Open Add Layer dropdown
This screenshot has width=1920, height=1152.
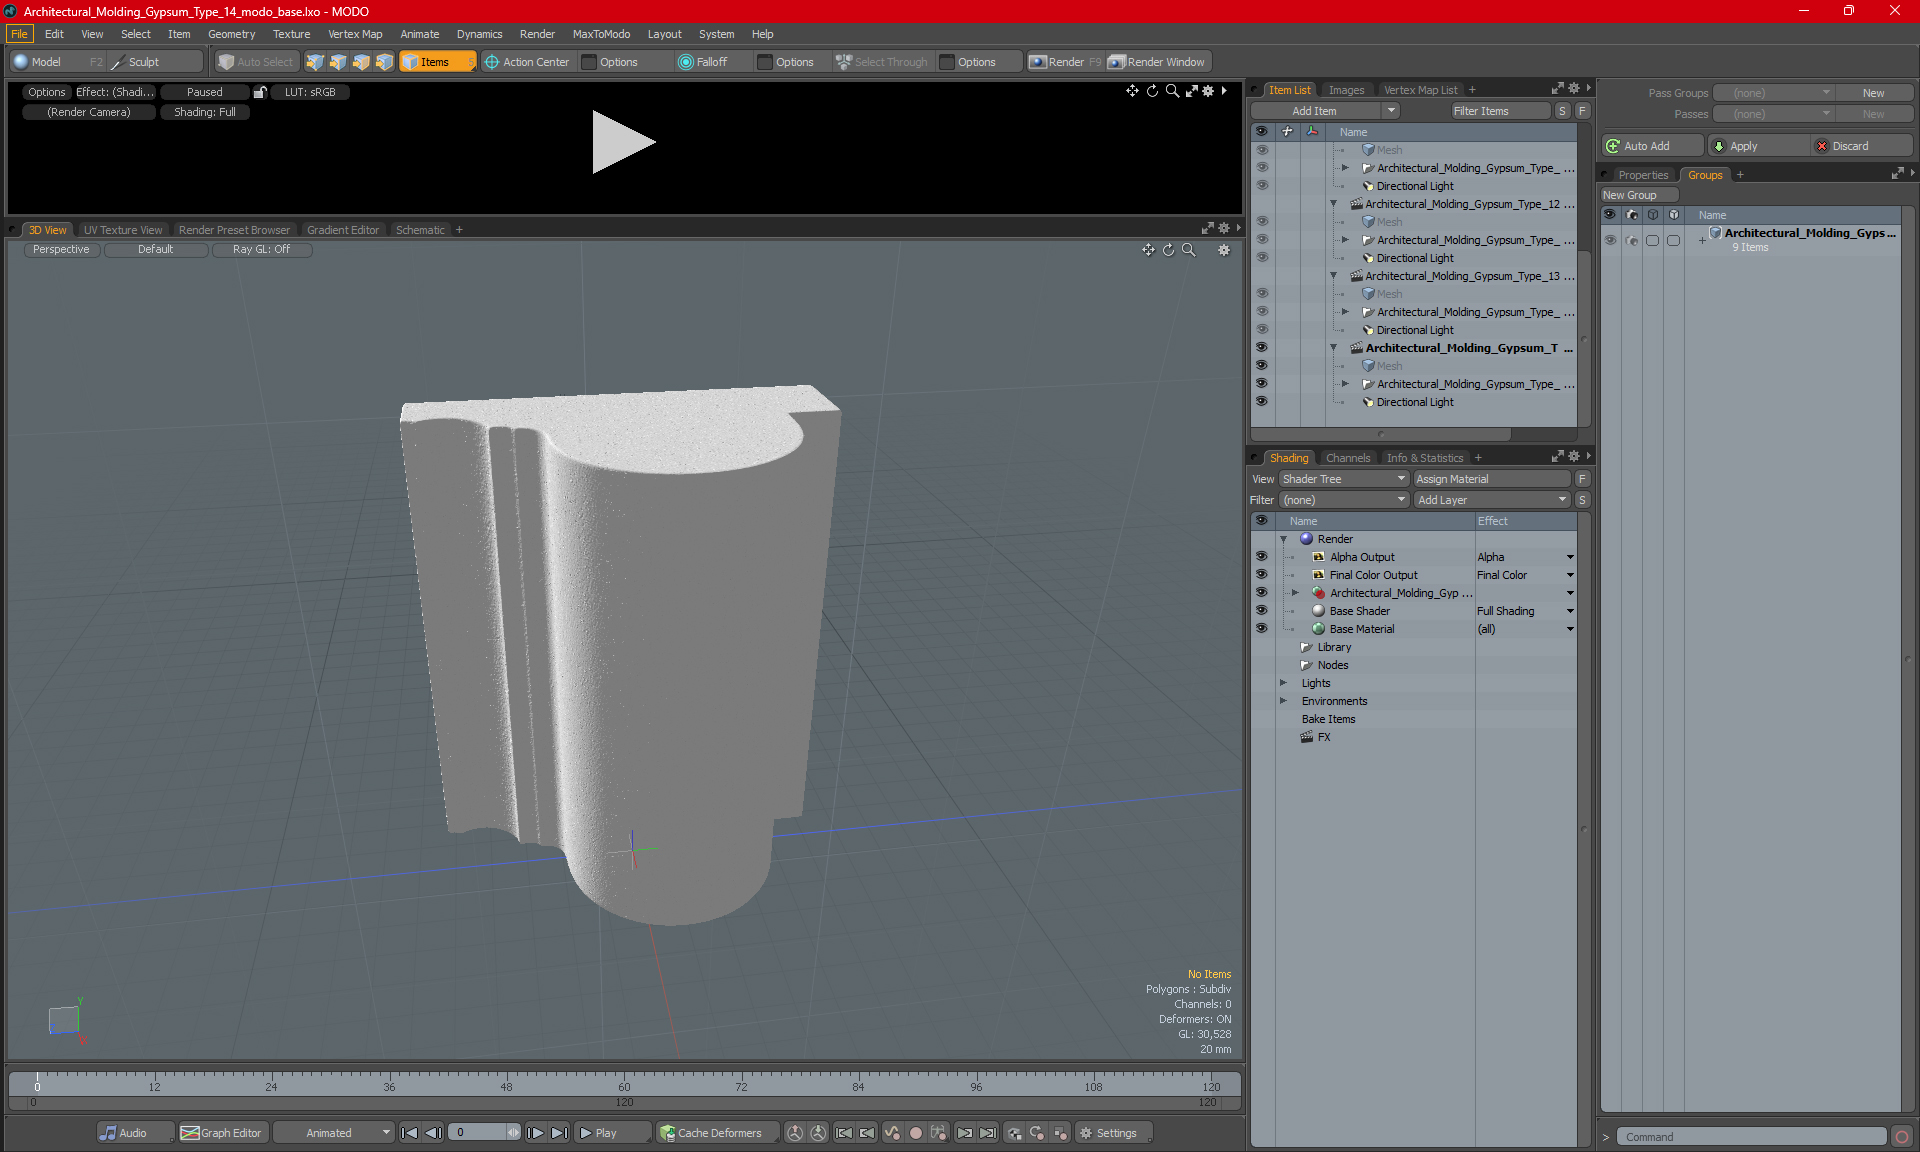(1492, 500)
